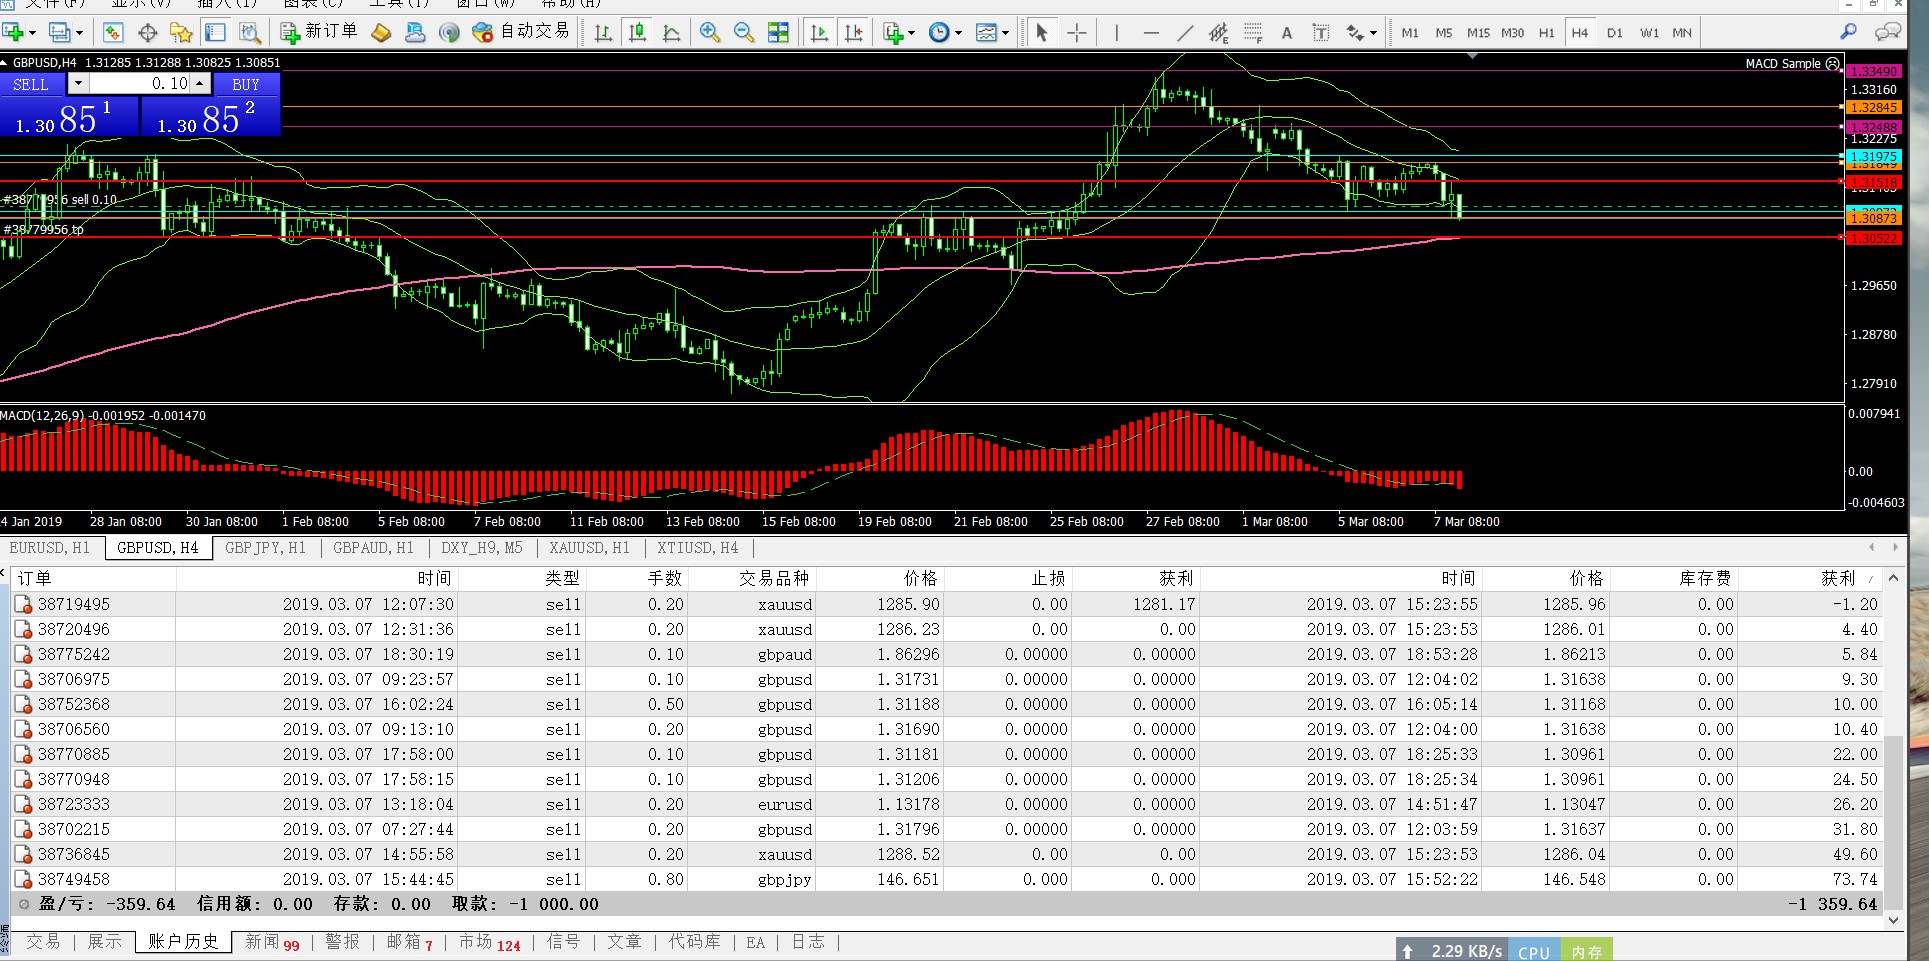This screenshot has width=1929, height=961.
Task: Open the lot volume dropdown arrow
Action: (77, 84)
